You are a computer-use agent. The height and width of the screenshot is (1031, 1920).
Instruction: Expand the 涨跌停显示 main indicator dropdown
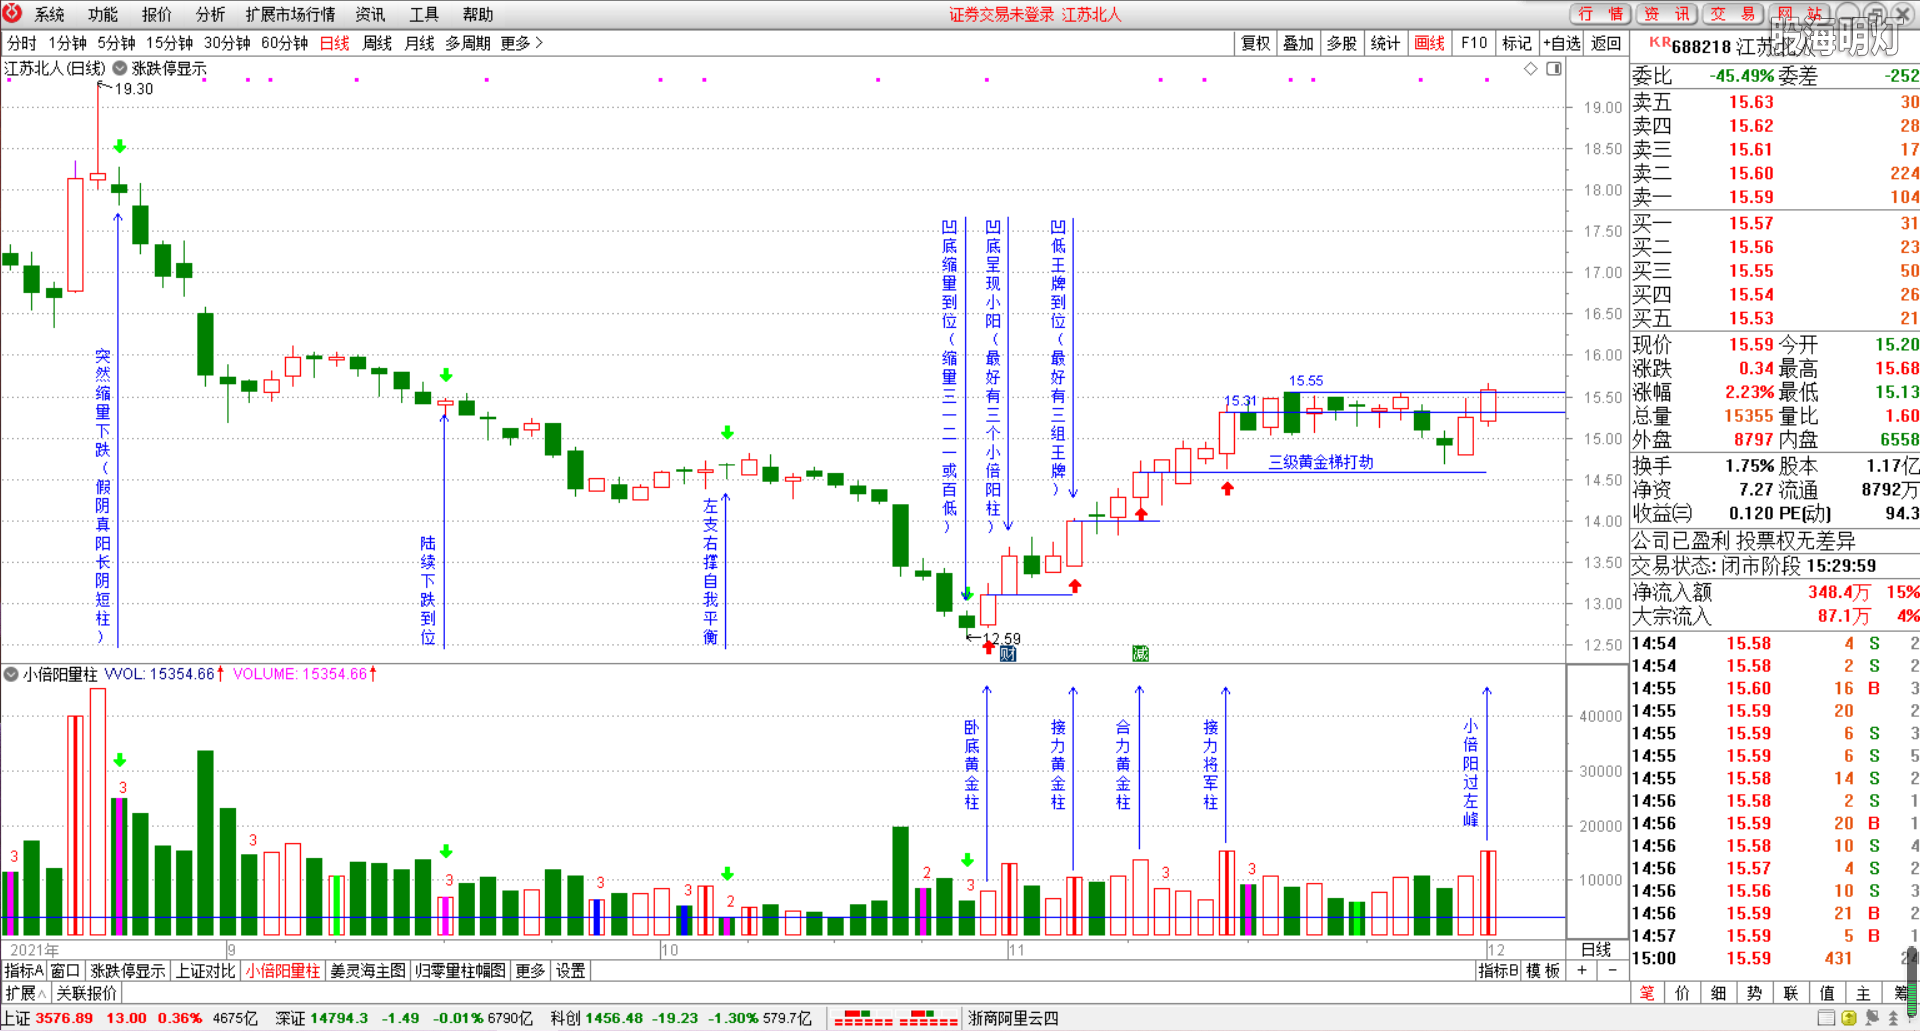(120, 68)
